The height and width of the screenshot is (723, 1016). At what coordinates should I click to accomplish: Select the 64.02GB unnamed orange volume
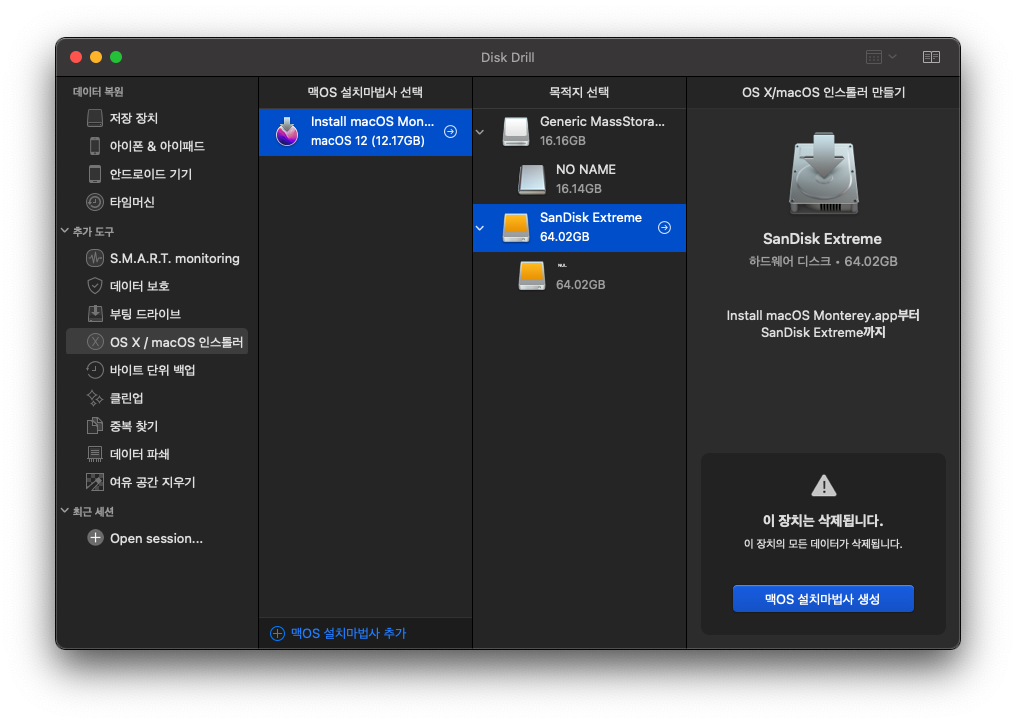(x=579, y=275)
